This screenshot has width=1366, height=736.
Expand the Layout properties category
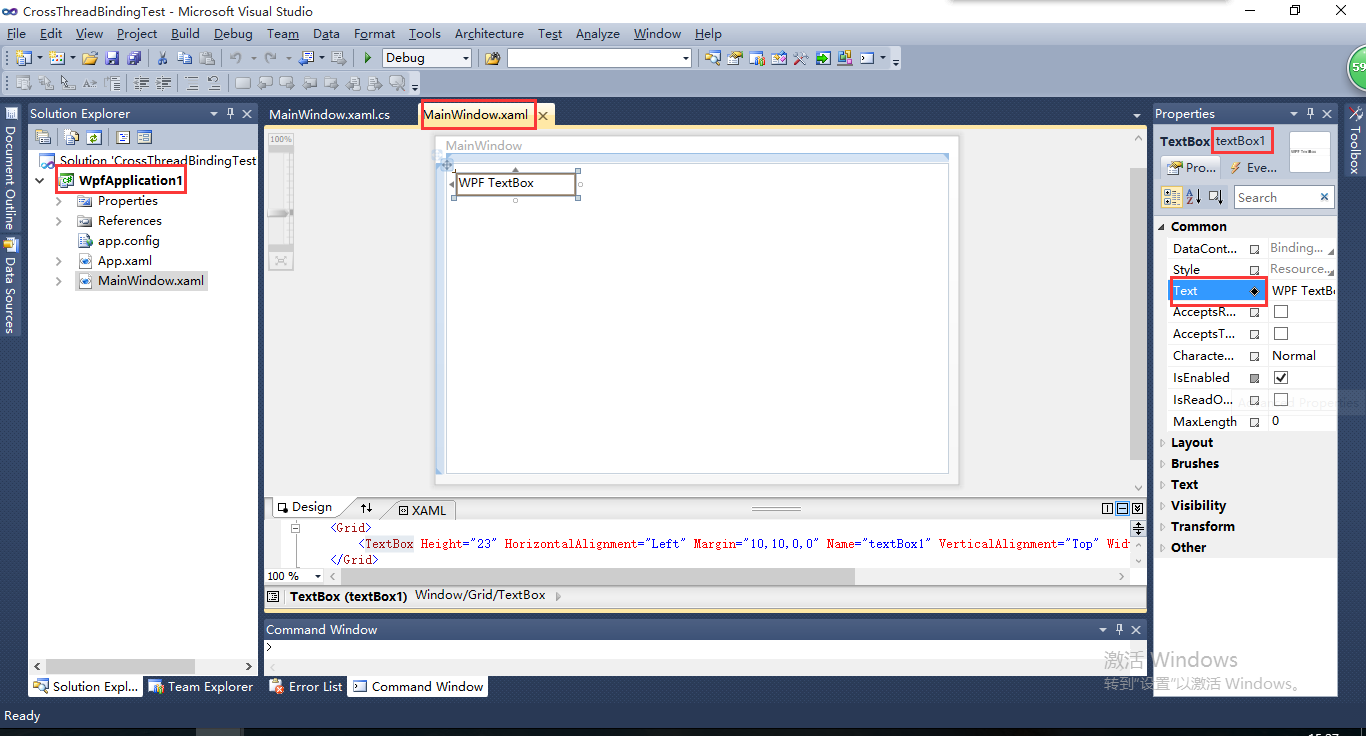pyautogui.click(x=1162, y=443)
